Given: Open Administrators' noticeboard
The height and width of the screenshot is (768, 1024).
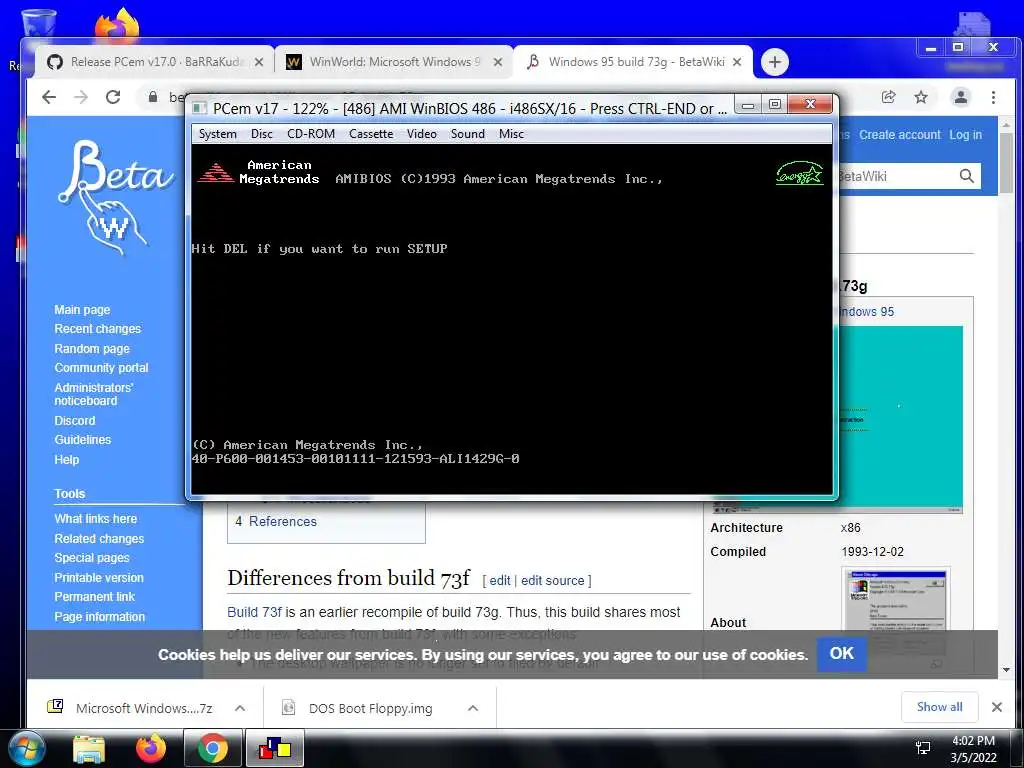Looking at the screenshot, I should click(93, 394).
